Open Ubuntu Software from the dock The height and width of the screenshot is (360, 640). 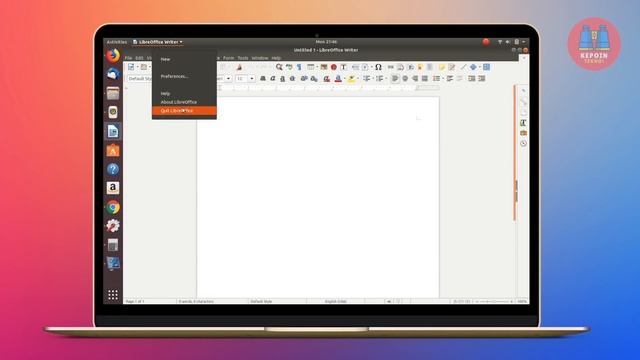(x=113, y=151)
